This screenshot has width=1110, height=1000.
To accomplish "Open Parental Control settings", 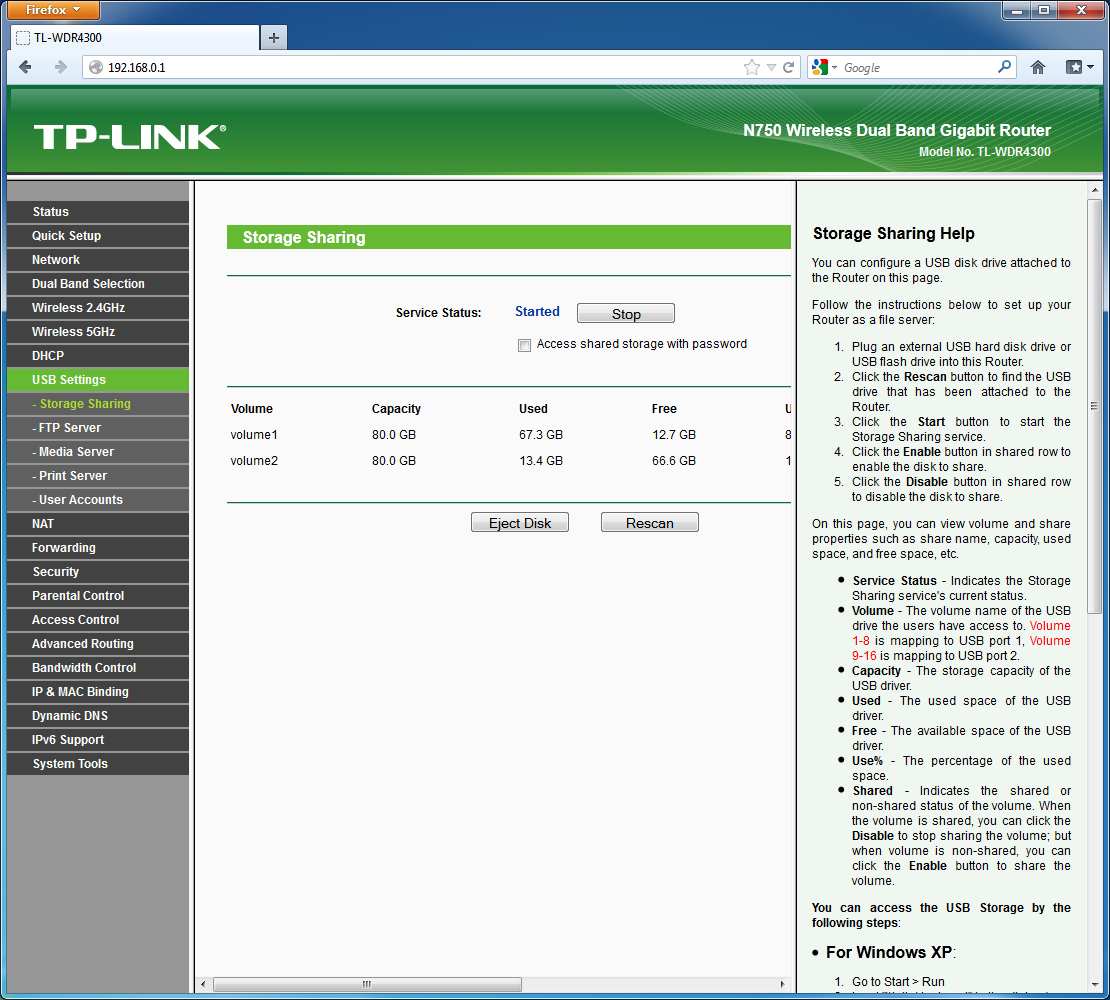I will click(98, 597).
